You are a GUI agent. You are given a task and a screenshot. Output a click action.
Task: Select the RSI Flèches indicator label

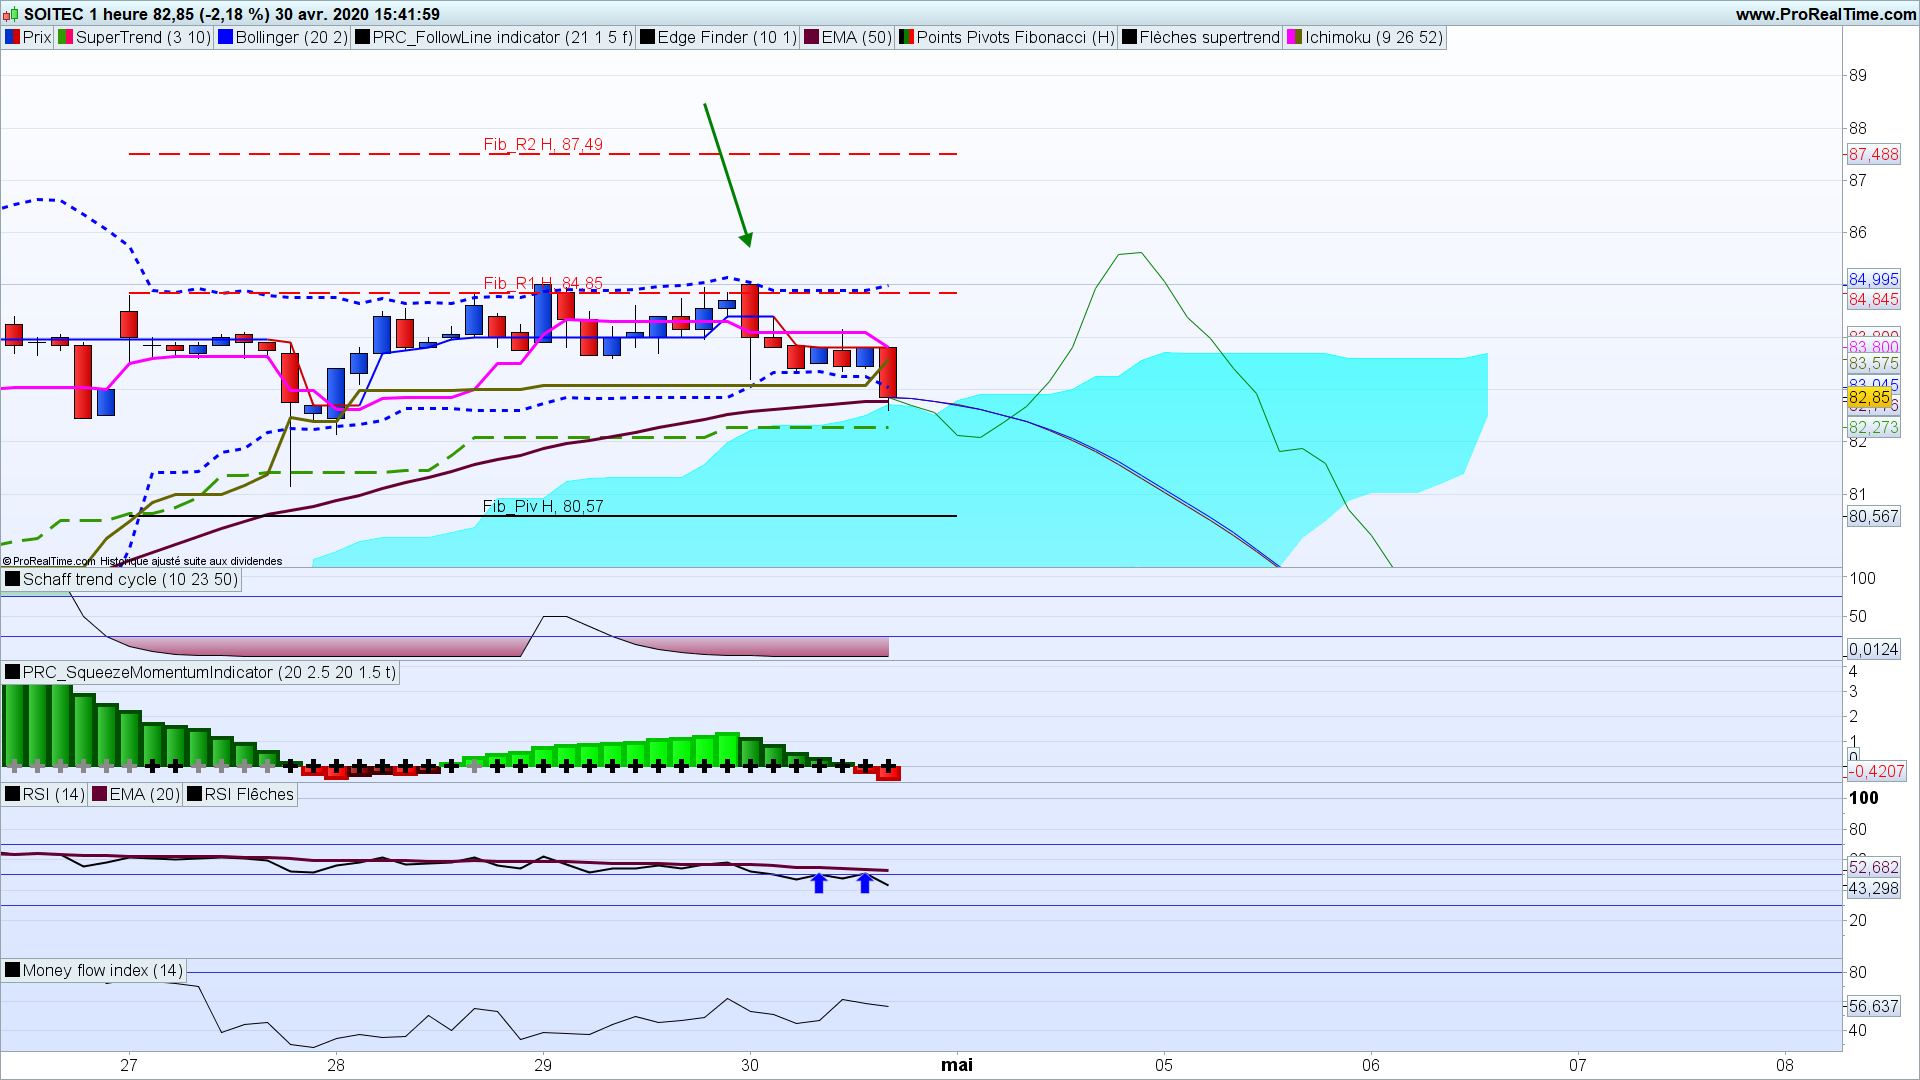pos(249,794)
